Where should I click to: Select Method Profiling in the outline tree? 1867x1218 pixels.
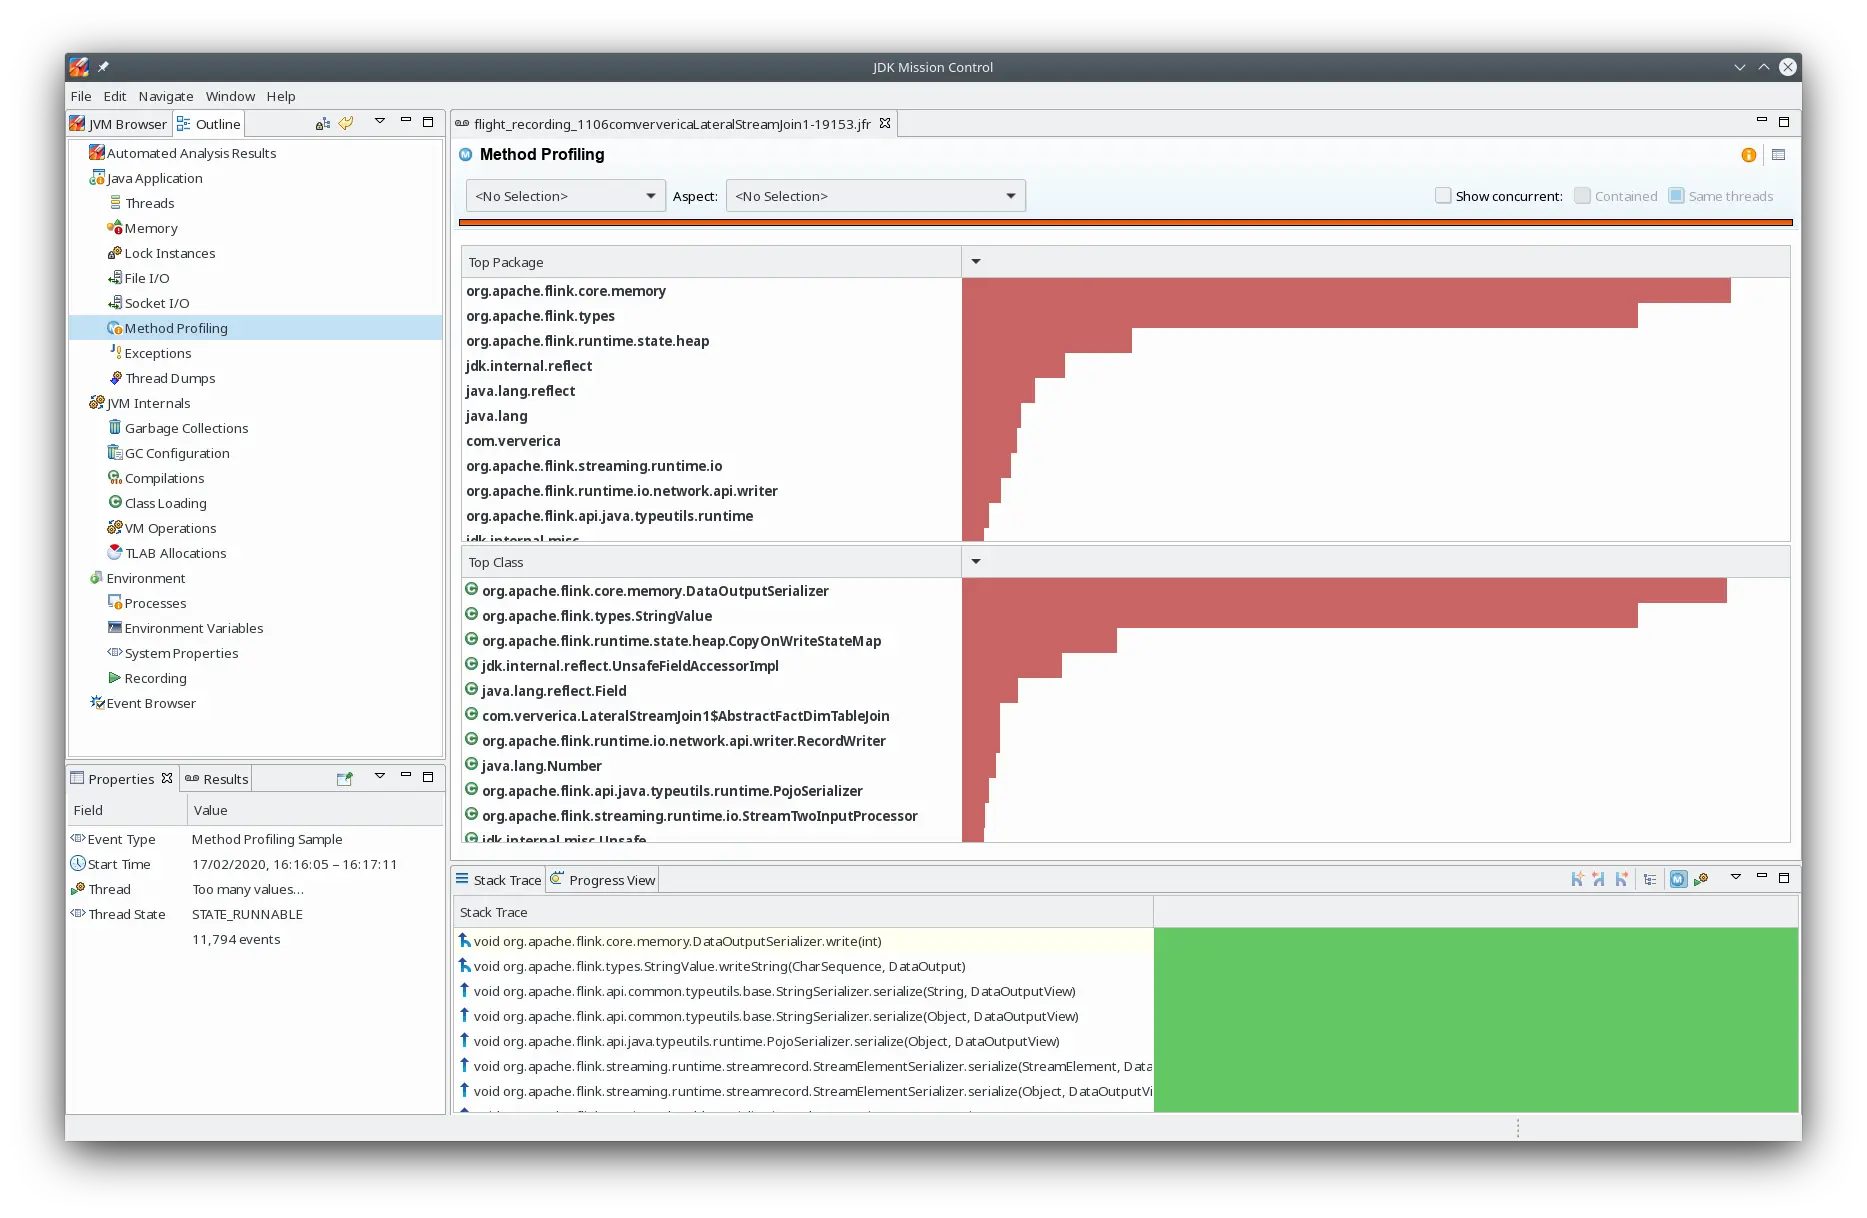[177, 327]
